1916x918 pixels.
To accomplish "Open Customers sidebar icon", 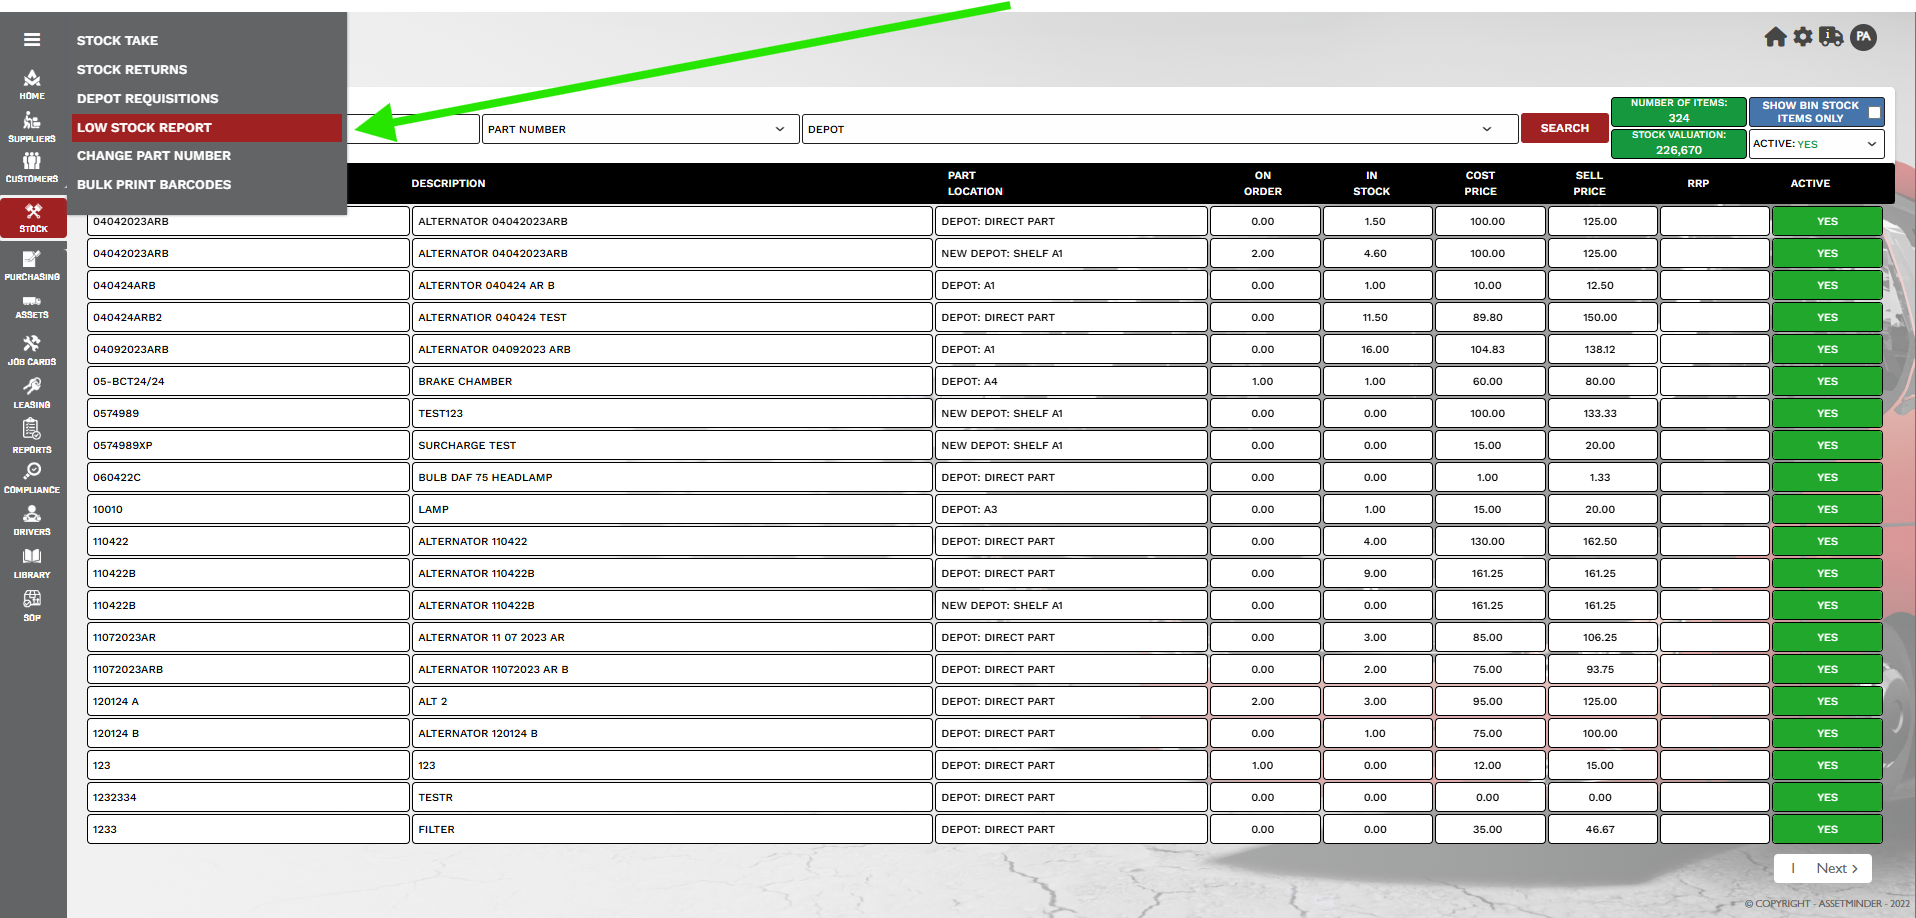I will pyautogui.click(x=32, y=167).
